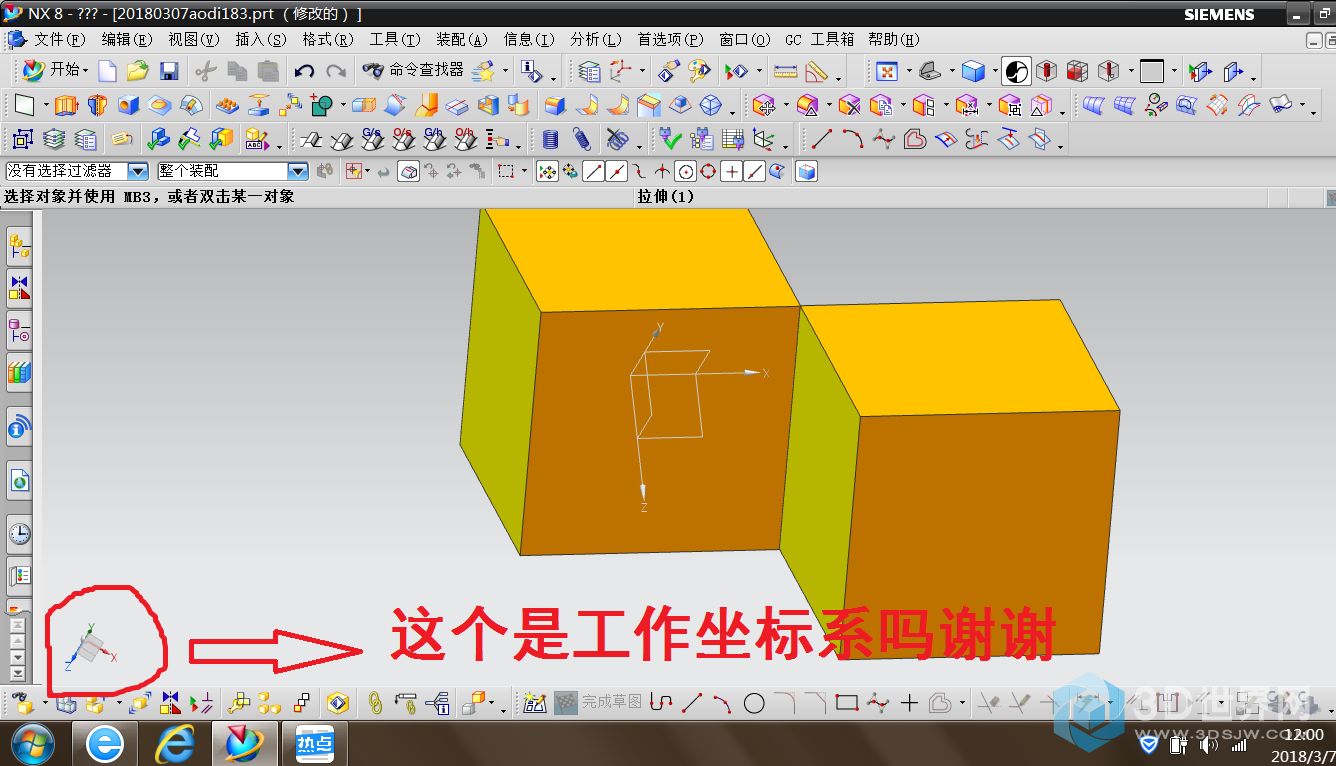1336x766 pixels.
Task: Save the part with floppy icon
Action: 169,71
